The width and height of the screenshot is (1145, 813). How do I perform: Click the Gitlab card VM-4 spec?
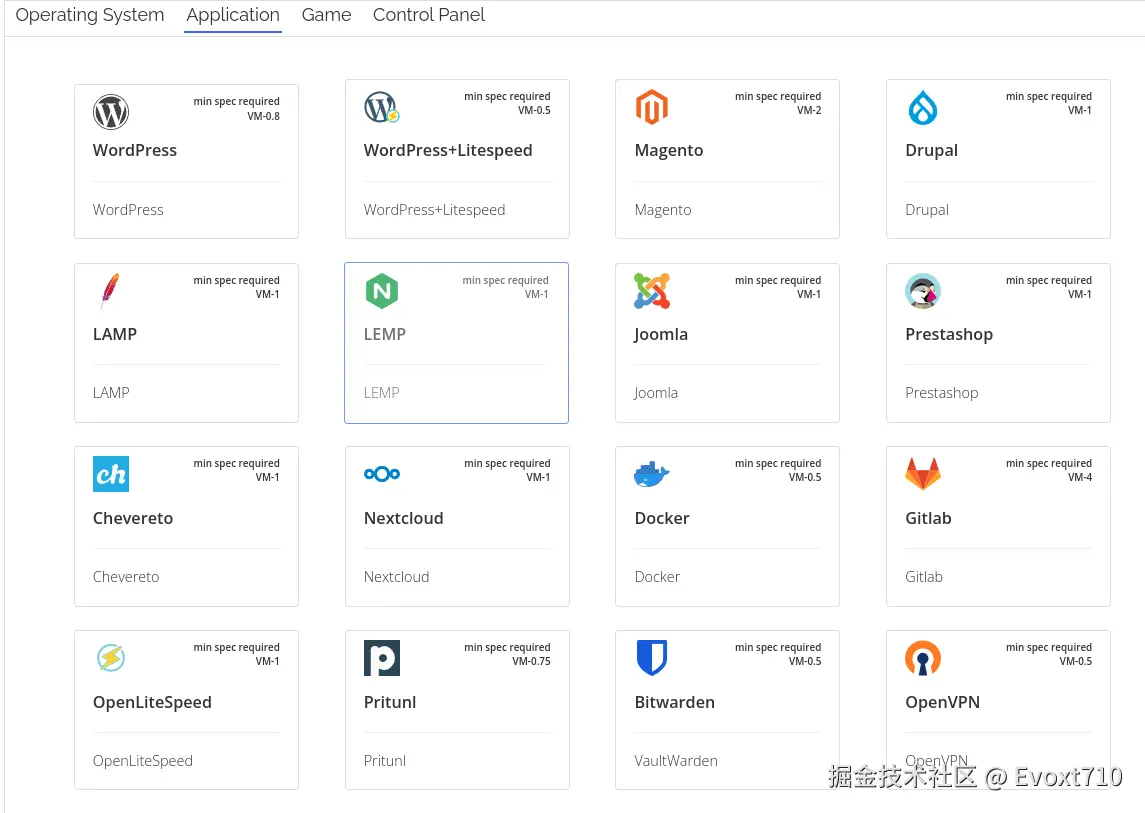click(x=1080, y=477)
